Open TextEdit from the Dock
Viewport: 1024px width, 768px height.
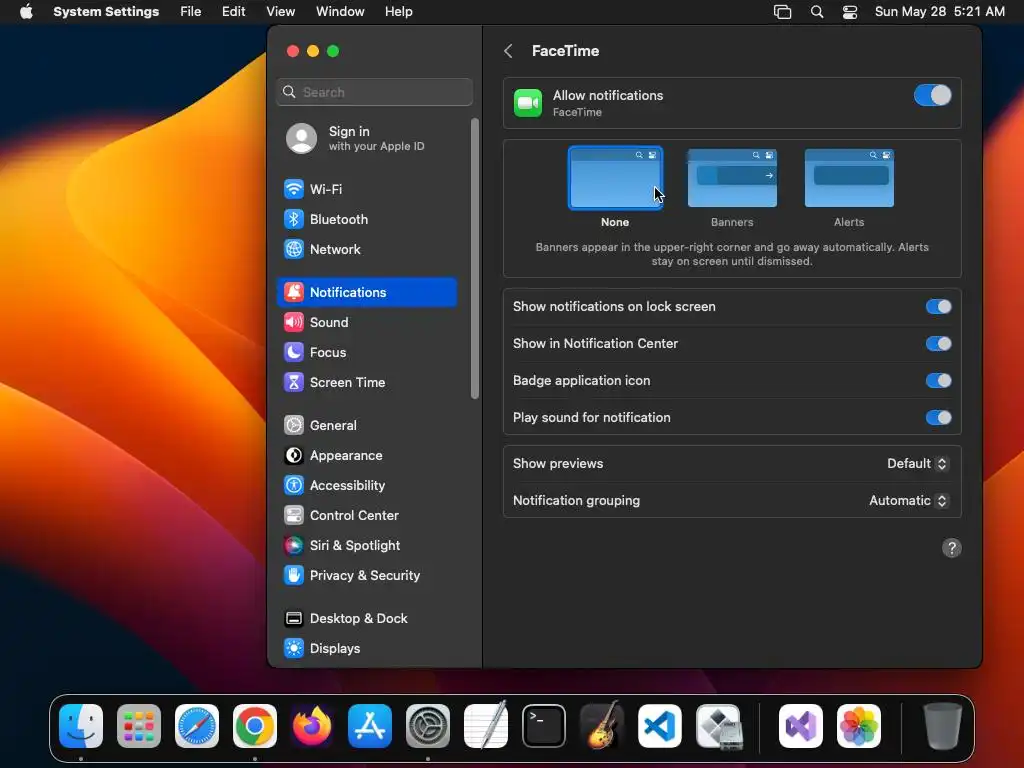click(x=486, y=726)
